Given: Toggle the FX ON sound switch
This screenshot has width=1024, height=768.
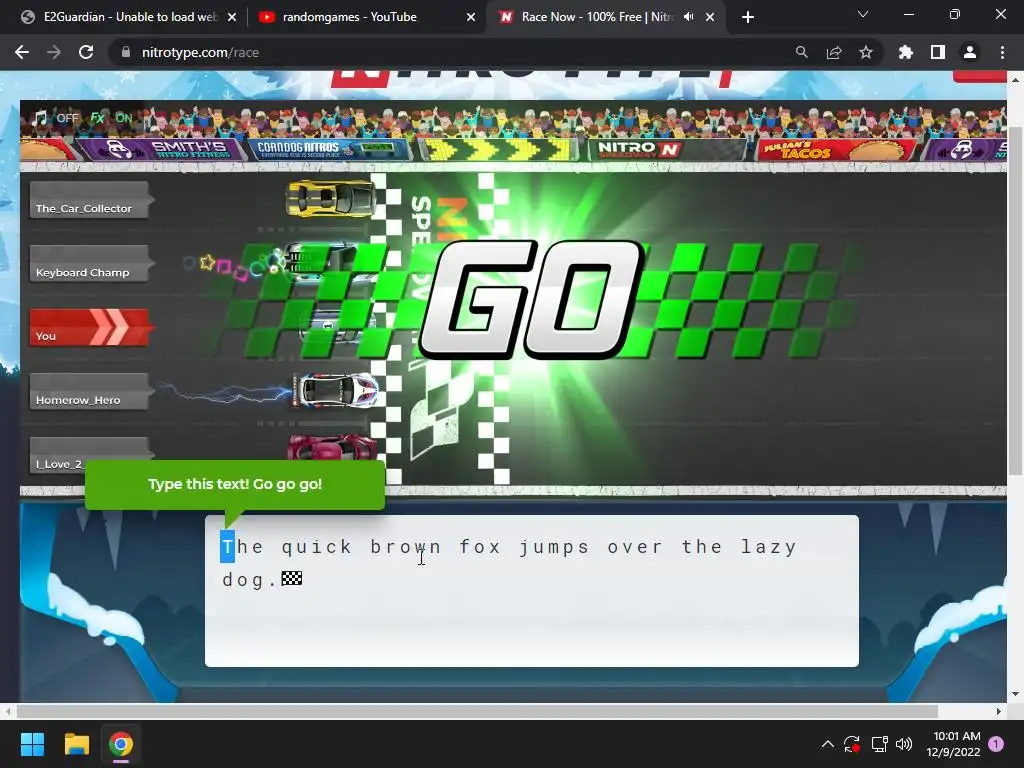Looking at the screenshot, I should pyautogui.click(x=111, y=118).
